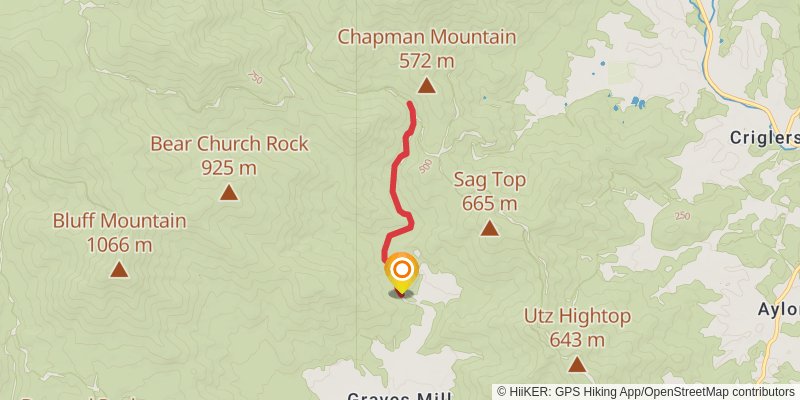The width and height of the screenshot is (800, 400).
Task: Click the Chapman Mountain 572 m label
Action: pos(427,49)
